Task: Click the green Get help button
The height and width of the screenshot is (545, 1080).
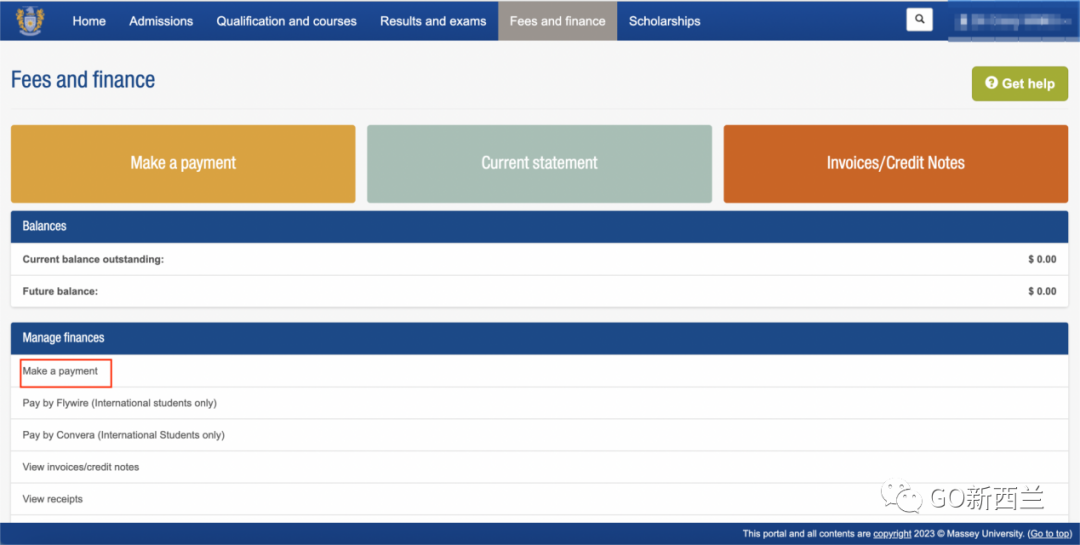Action: point(1019,83)
